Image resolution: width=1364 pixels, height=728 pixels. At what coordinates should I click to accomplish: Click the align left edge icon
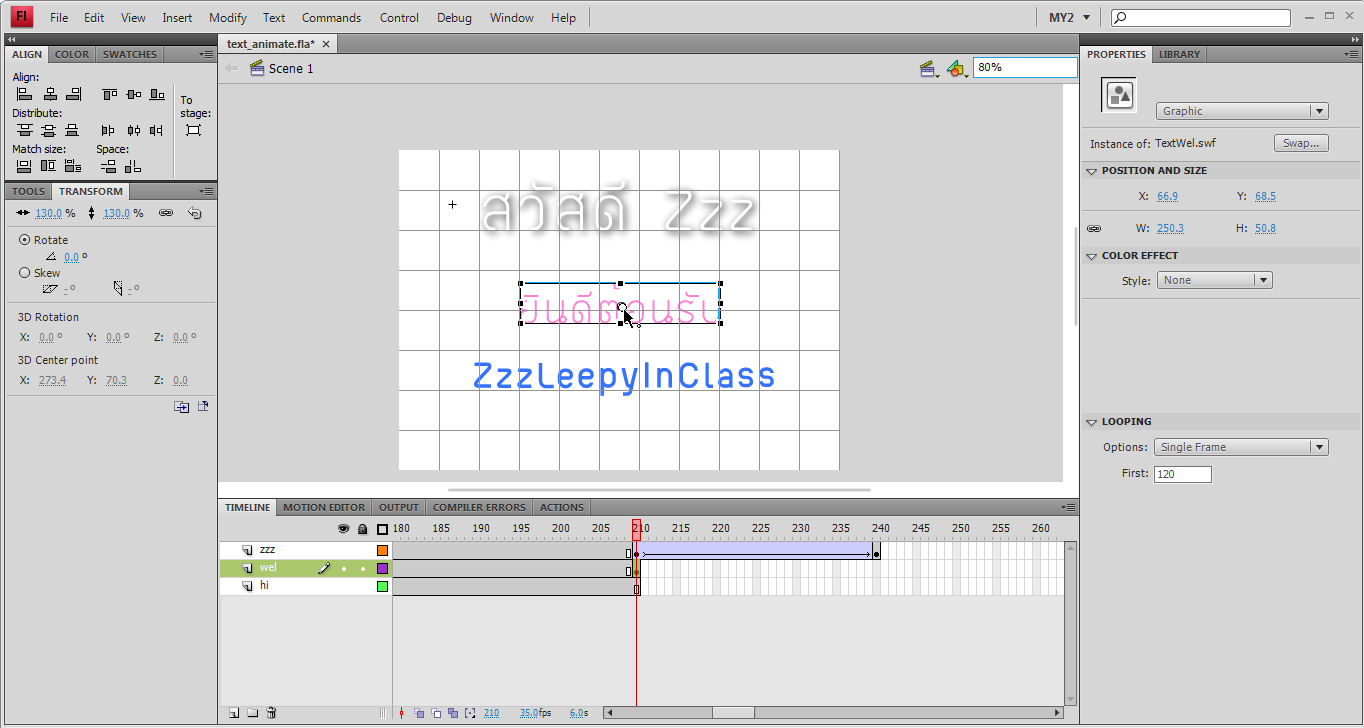tap(24, 94)
